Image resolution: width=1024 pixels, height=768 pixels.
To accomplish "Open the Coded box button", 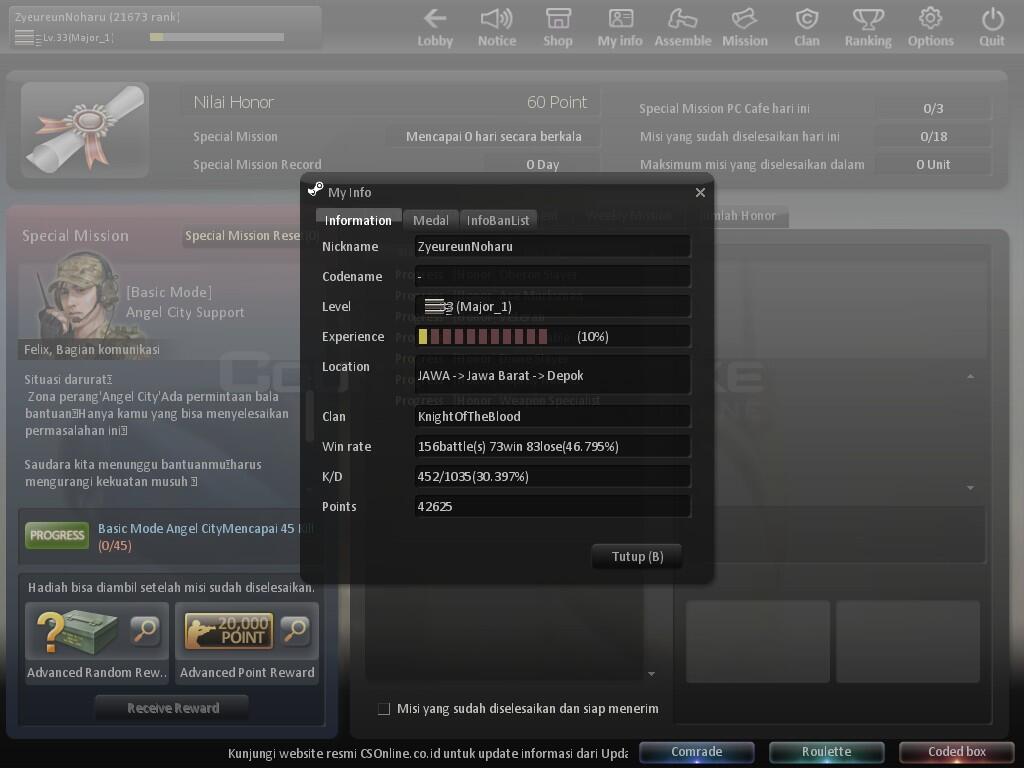I will tap(957, 752).
